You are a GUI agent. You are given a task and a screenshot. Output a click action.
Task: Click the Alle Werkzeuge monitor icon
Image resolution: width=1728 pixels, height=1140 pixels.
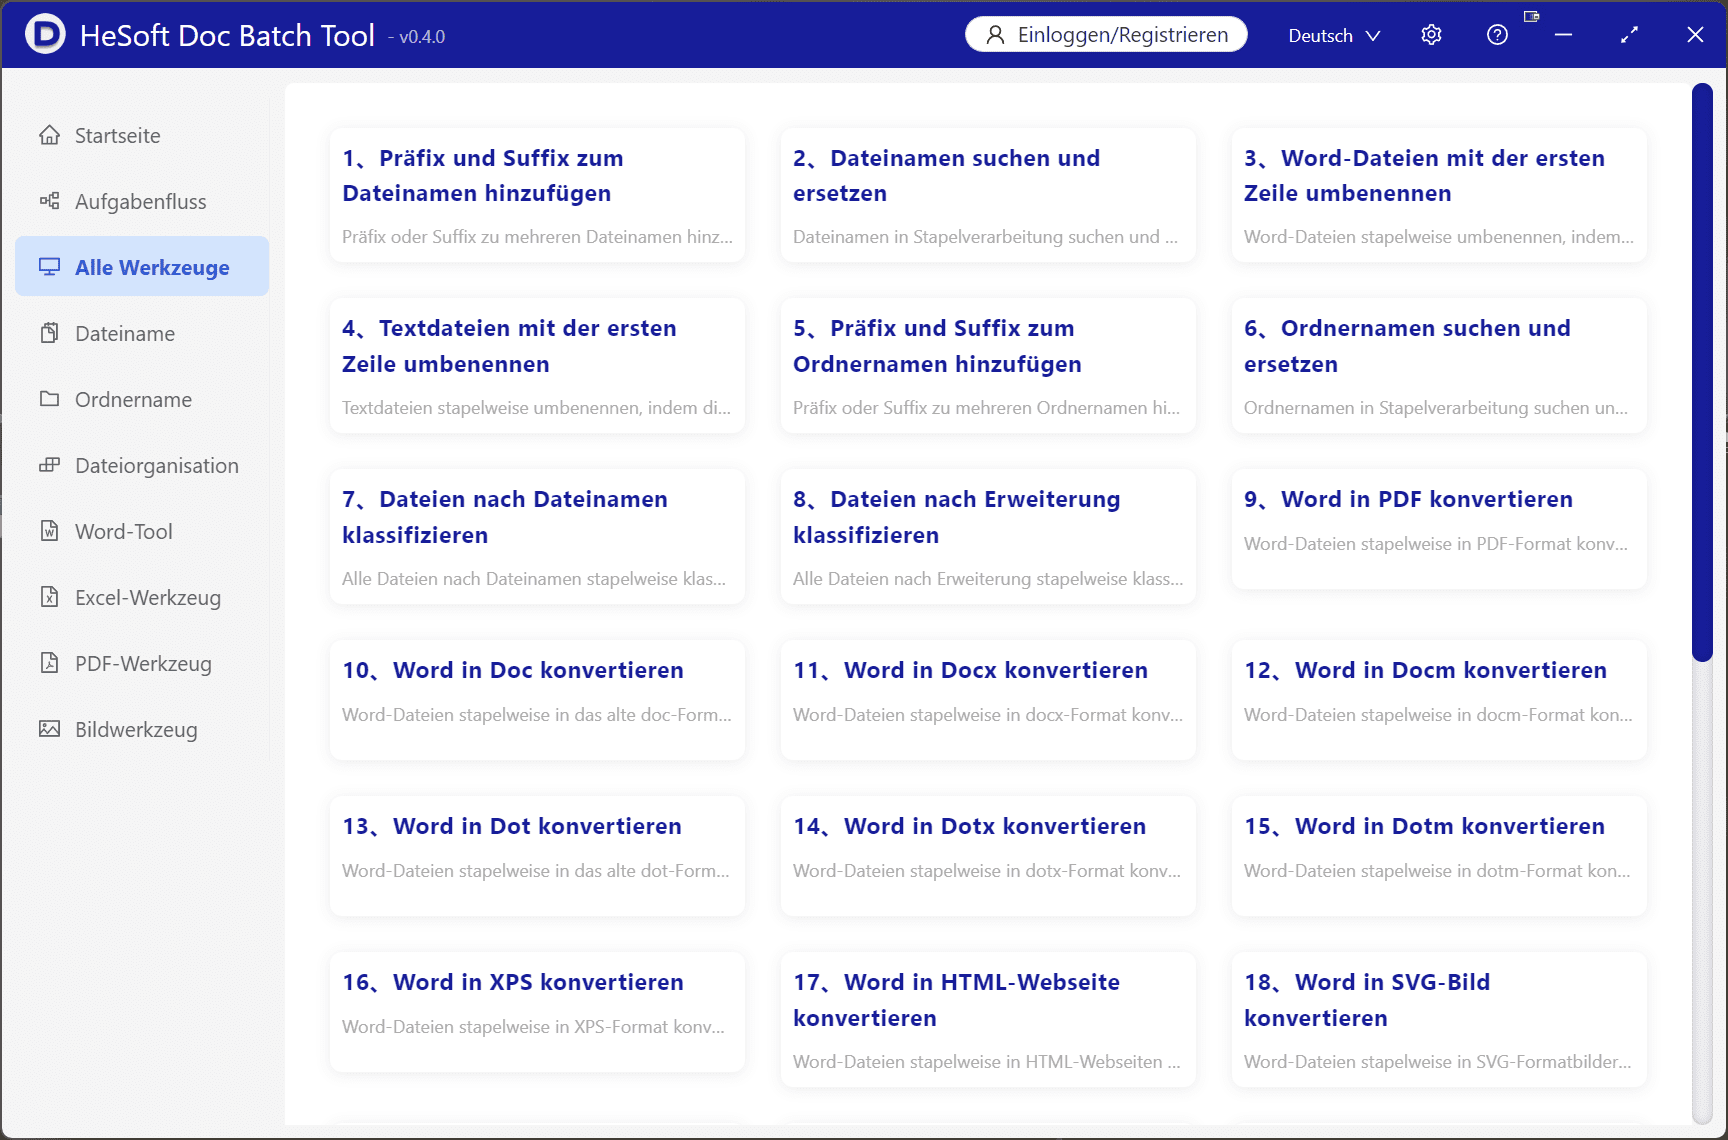pyautogui.click(x=49, y=267)
